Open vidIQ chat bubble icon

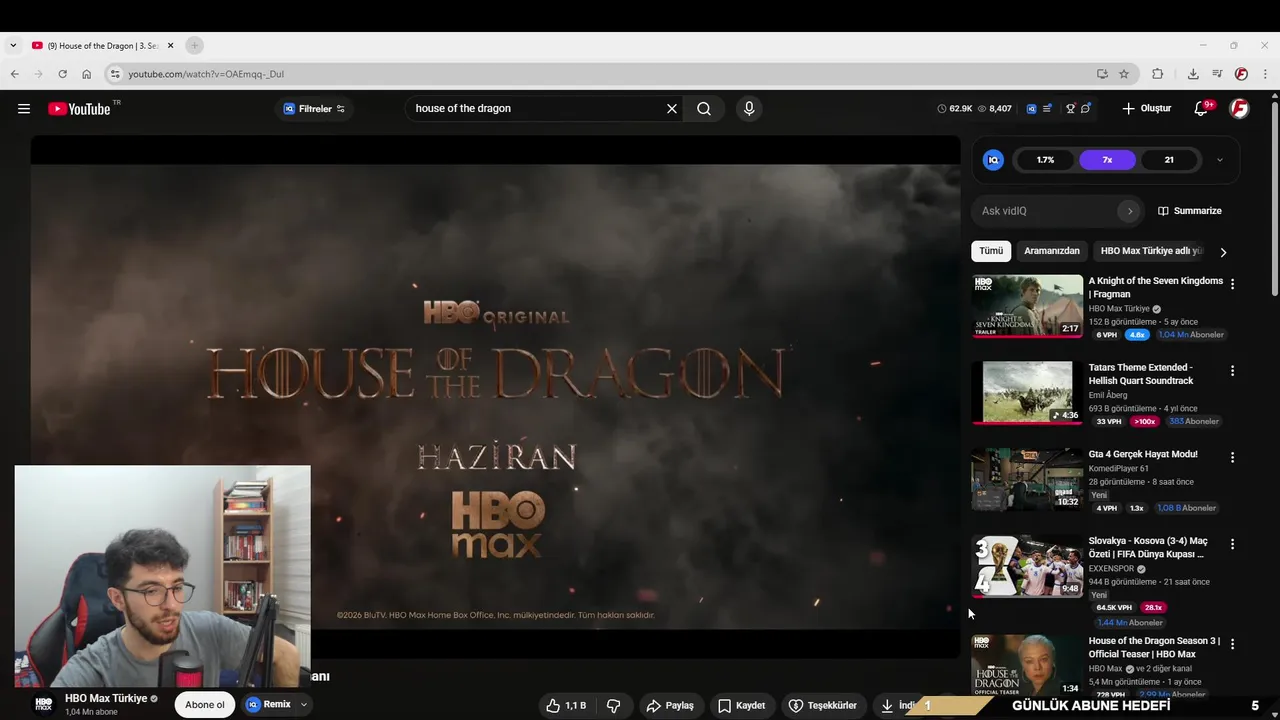[x=1085, y=108]
